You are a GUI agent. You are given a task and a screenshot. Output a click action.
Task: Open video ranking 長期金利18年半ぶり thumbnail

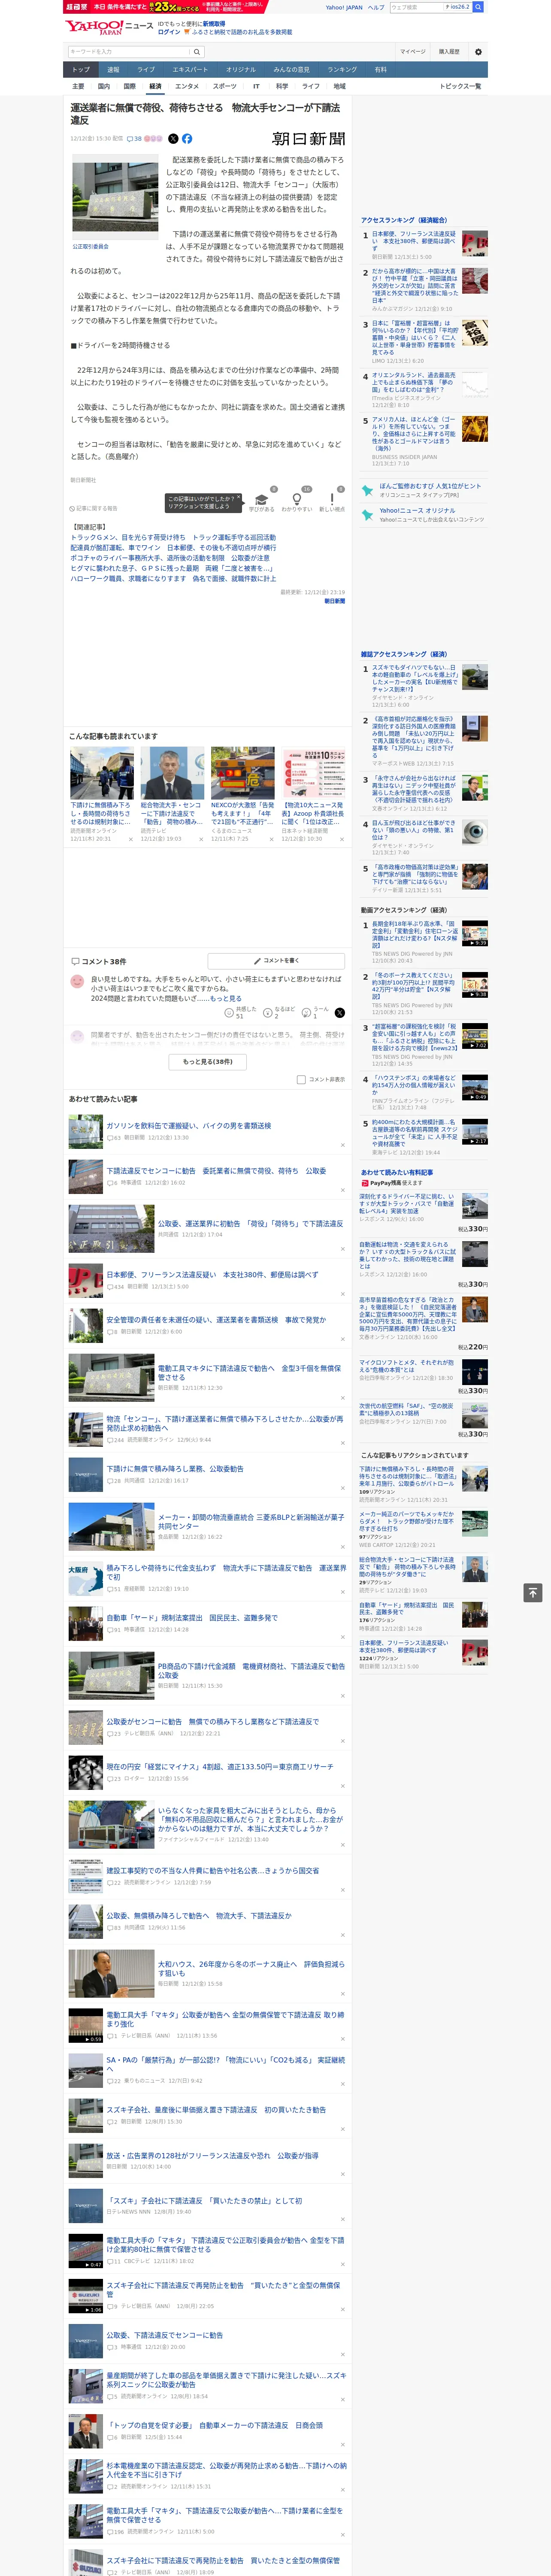point(475,933)
